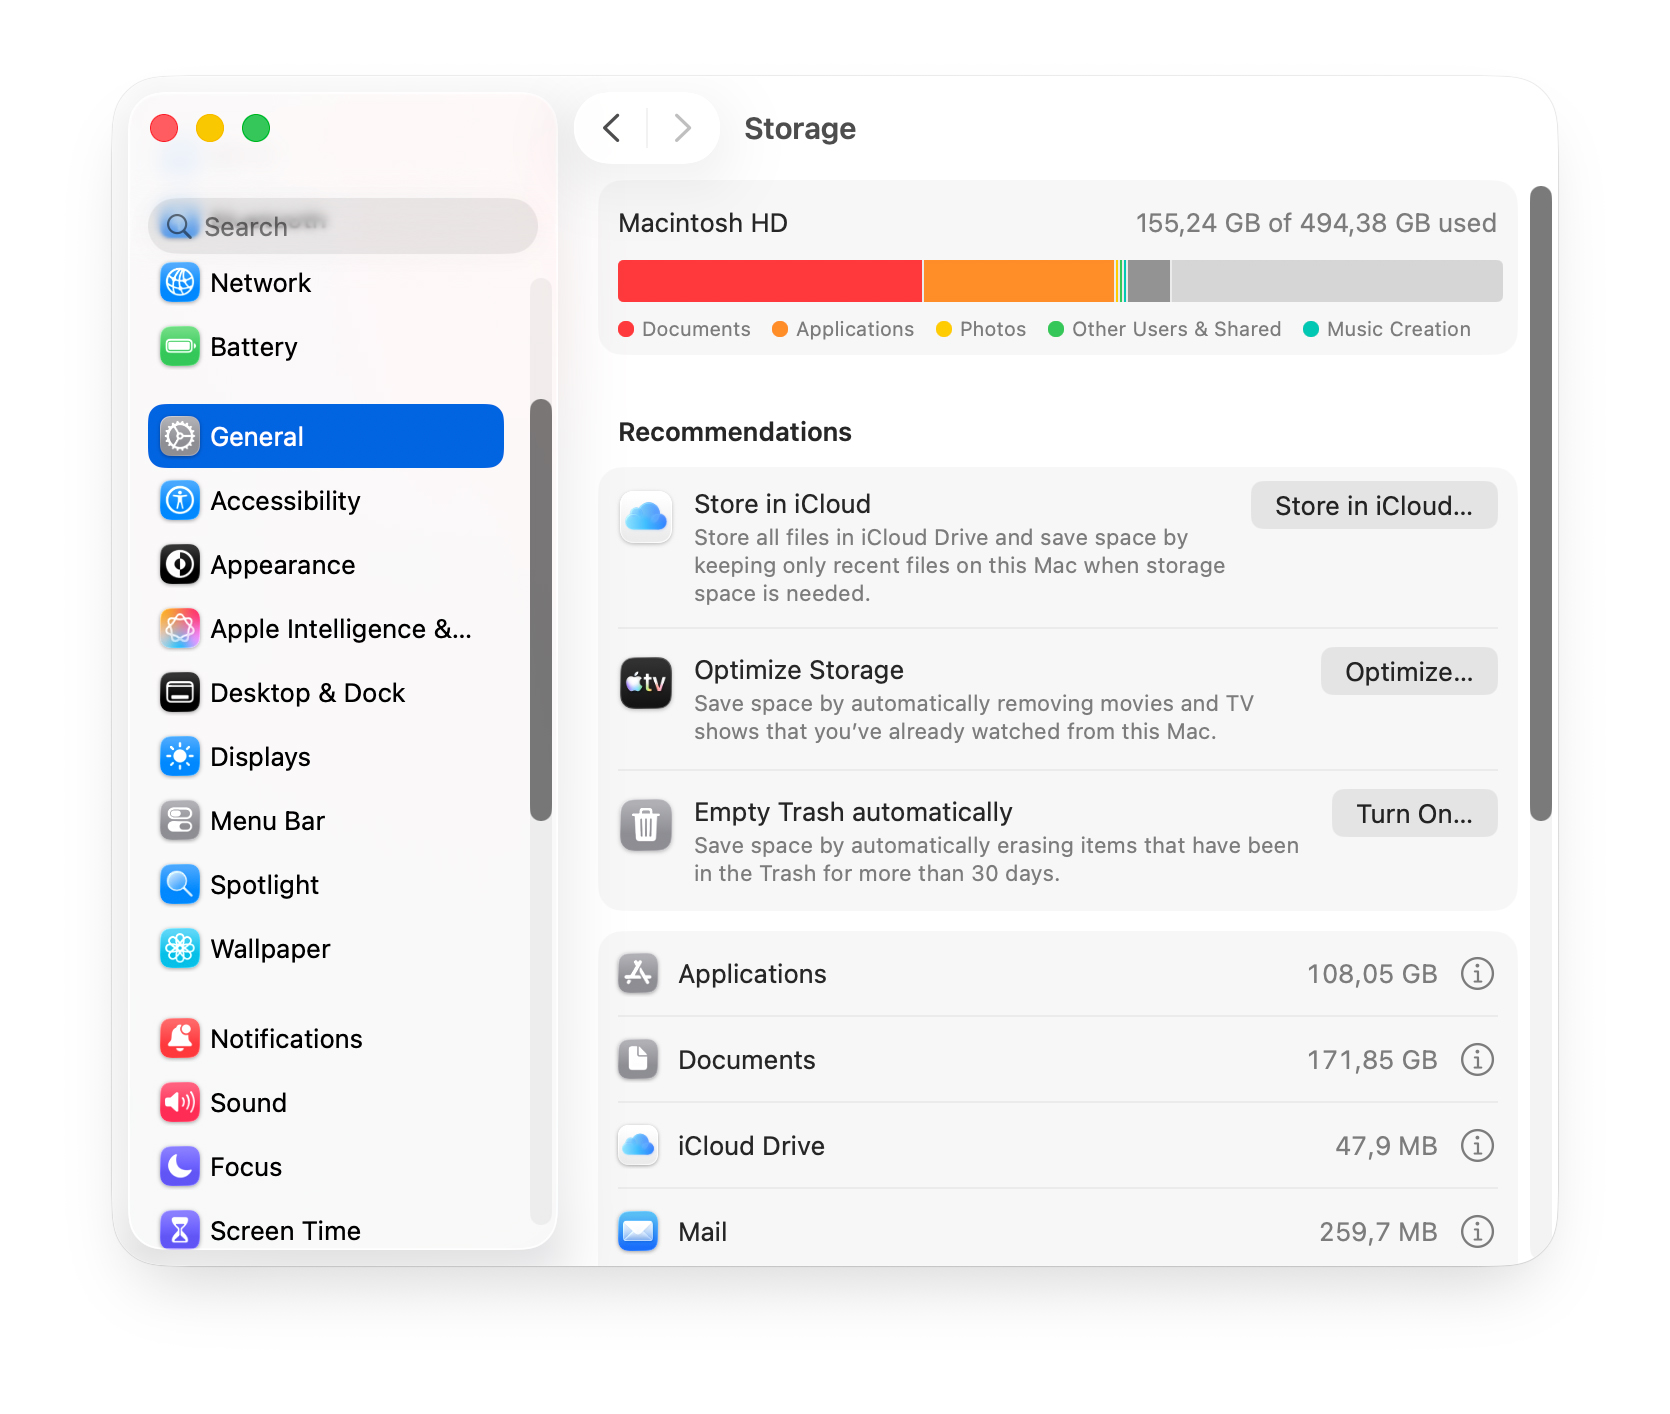Click the dark gray segment of storage bar
1670x1414 pixels.
click(x=1149, y=281)
